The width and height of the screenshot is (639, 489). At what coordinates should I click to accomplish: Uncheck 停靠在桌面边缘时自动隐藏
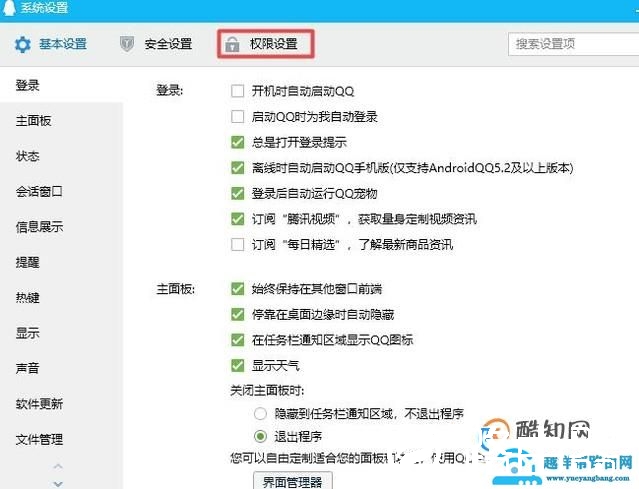click(238, 314)
